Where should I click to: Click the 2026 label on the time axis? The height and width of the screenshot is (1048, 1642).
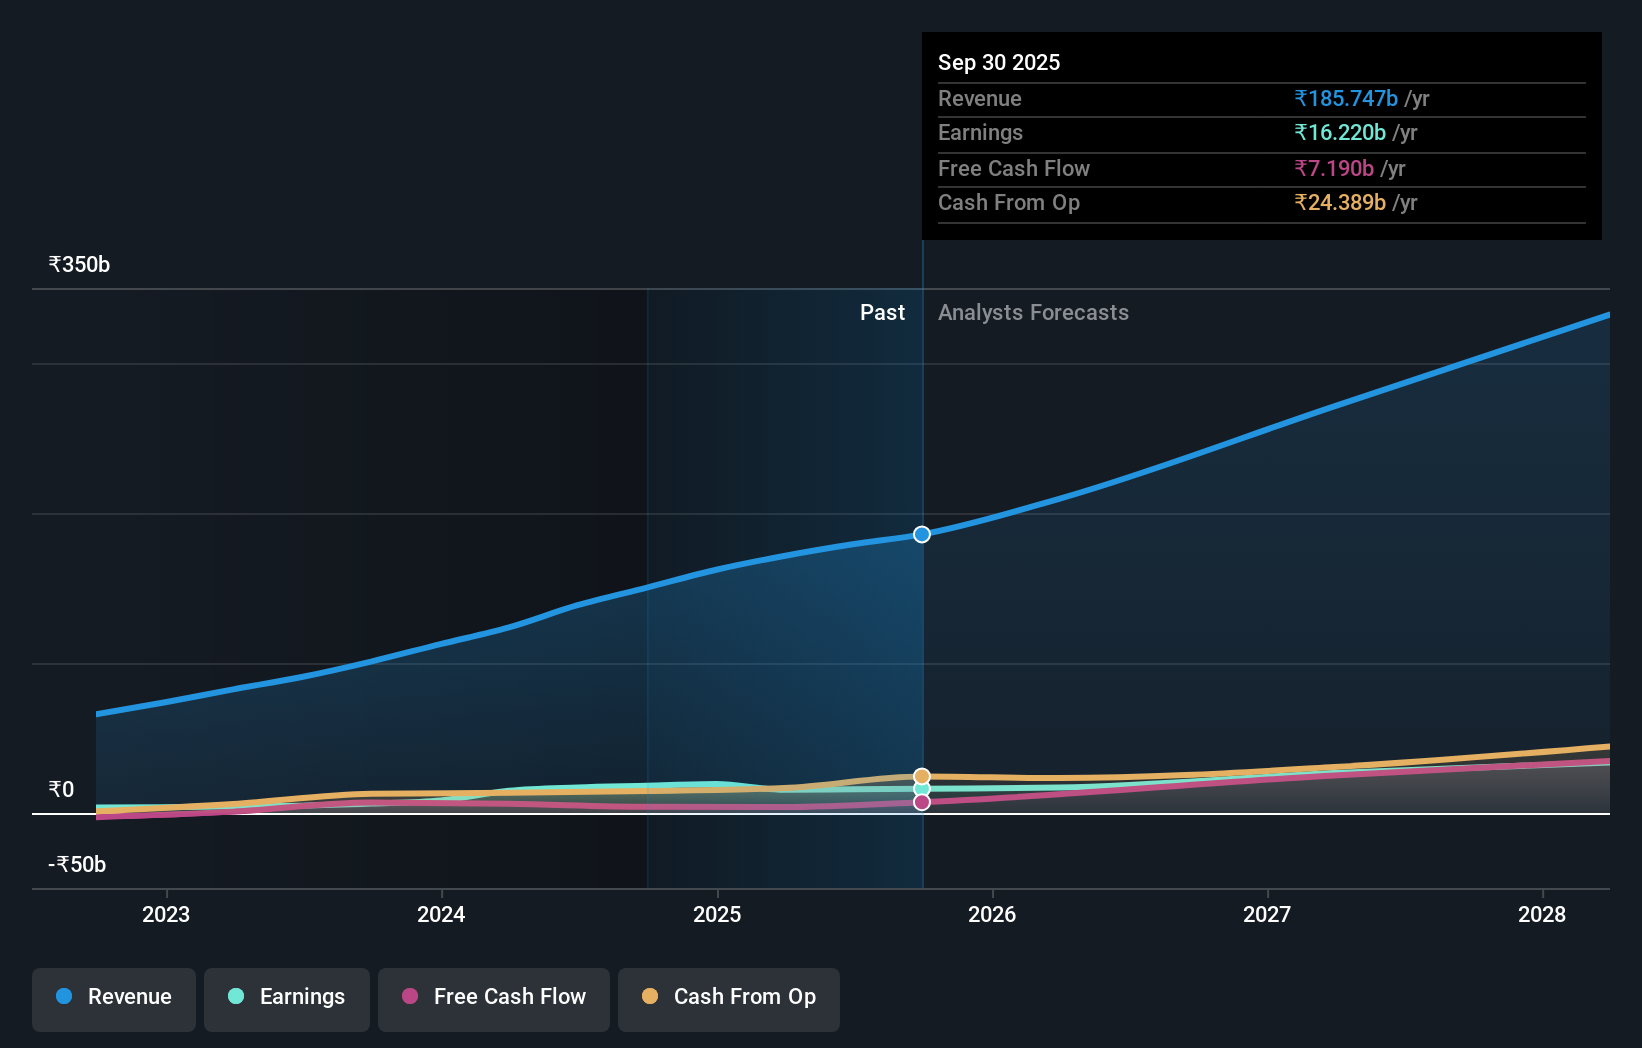tap(992, 914)
